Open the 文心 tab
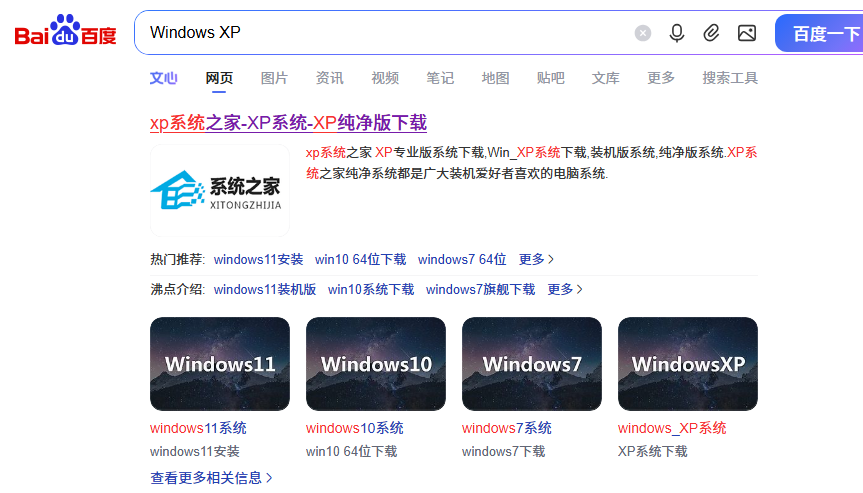863x493 pixels. 163,78
